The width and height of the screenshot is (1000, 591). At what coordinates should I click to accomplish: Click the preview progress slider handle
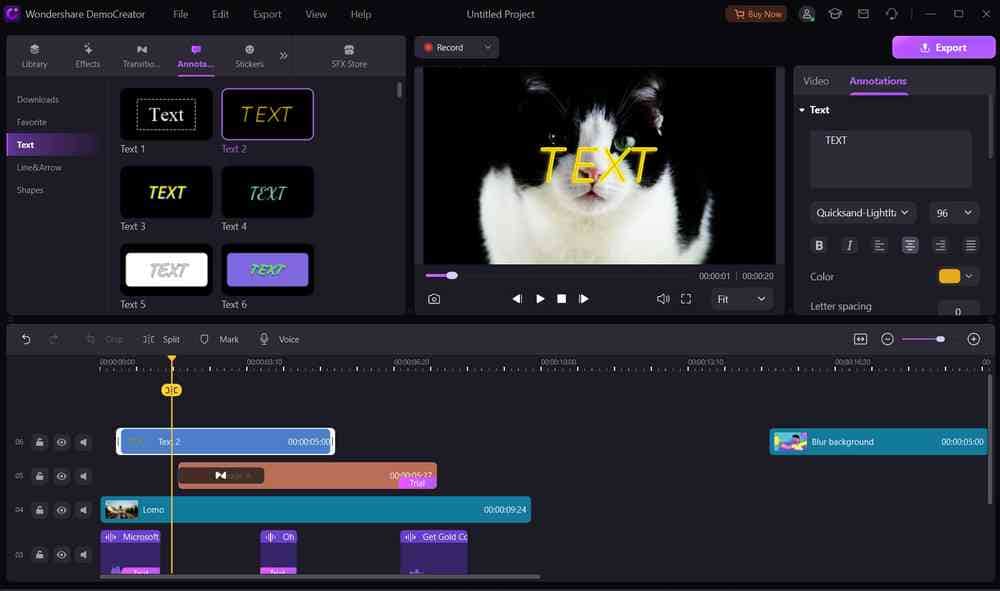pos(452,275)
